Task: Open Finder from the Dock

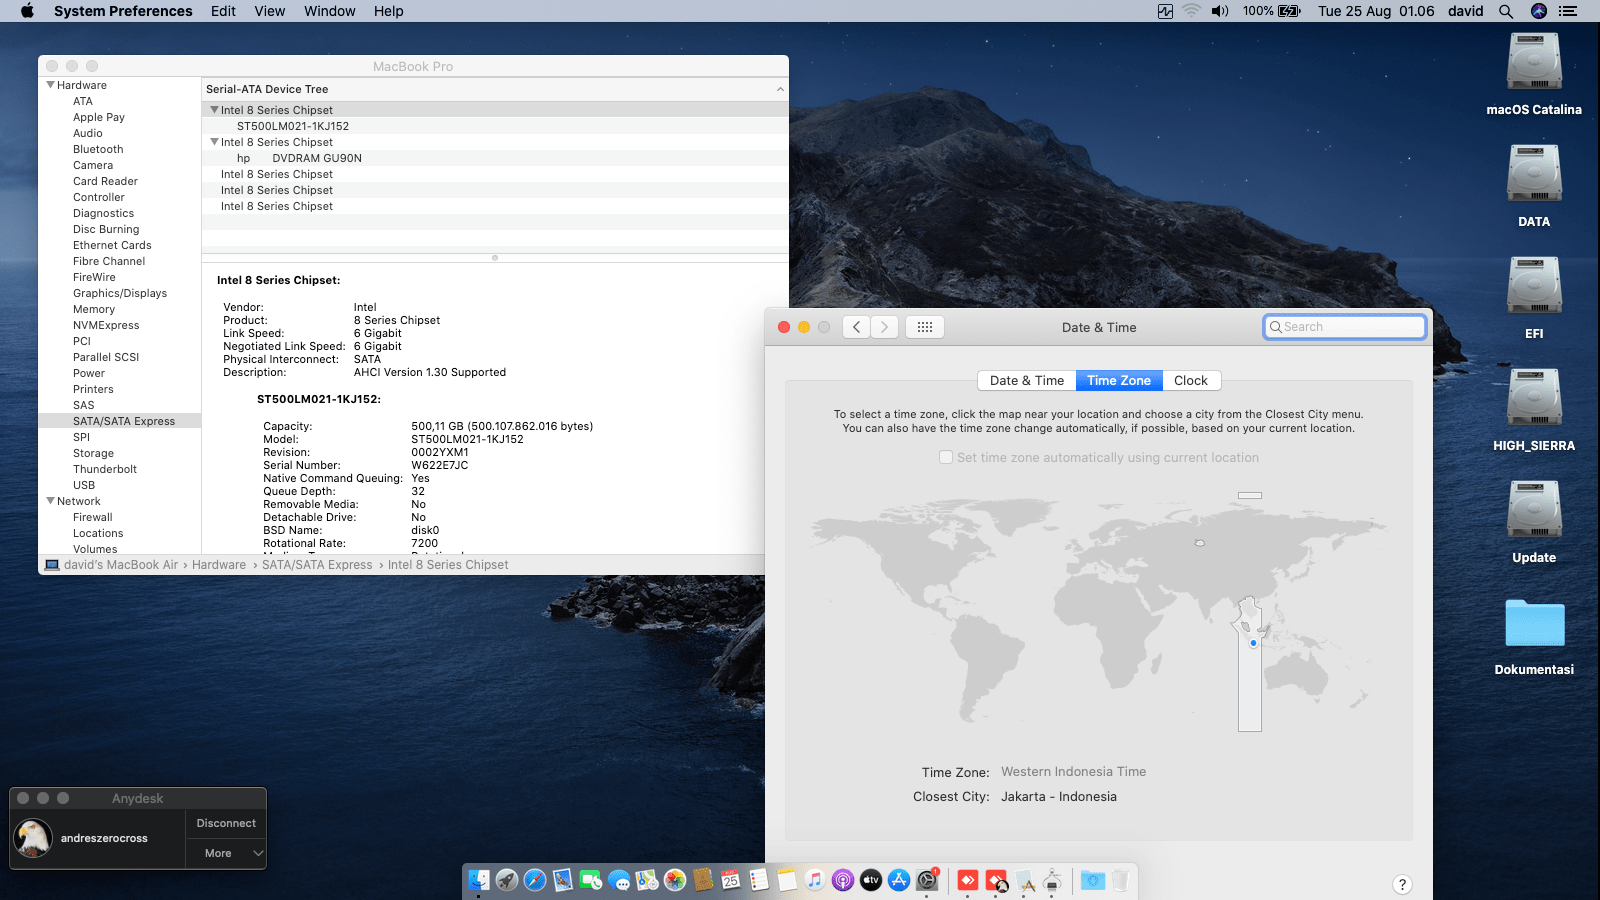Action: pyautogui.click(x=479, y=880)
